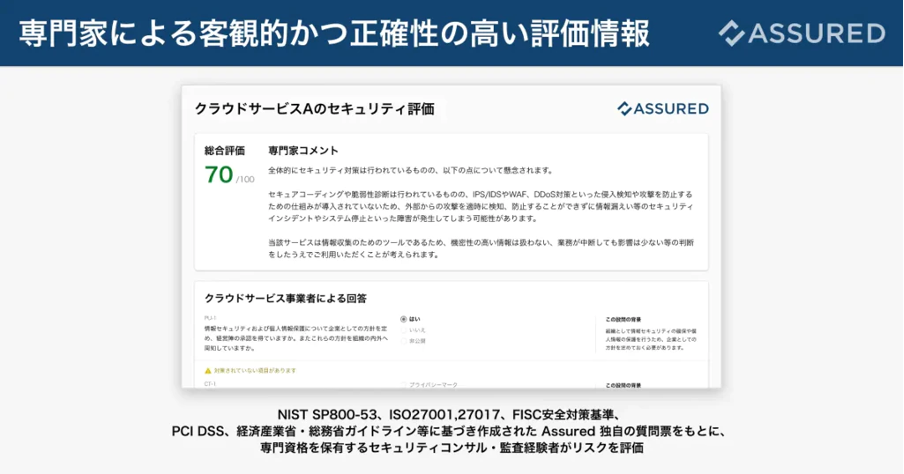Click the 対策されていない項目があります warning text
The image size is (904, 474).
tap(255, 371)
